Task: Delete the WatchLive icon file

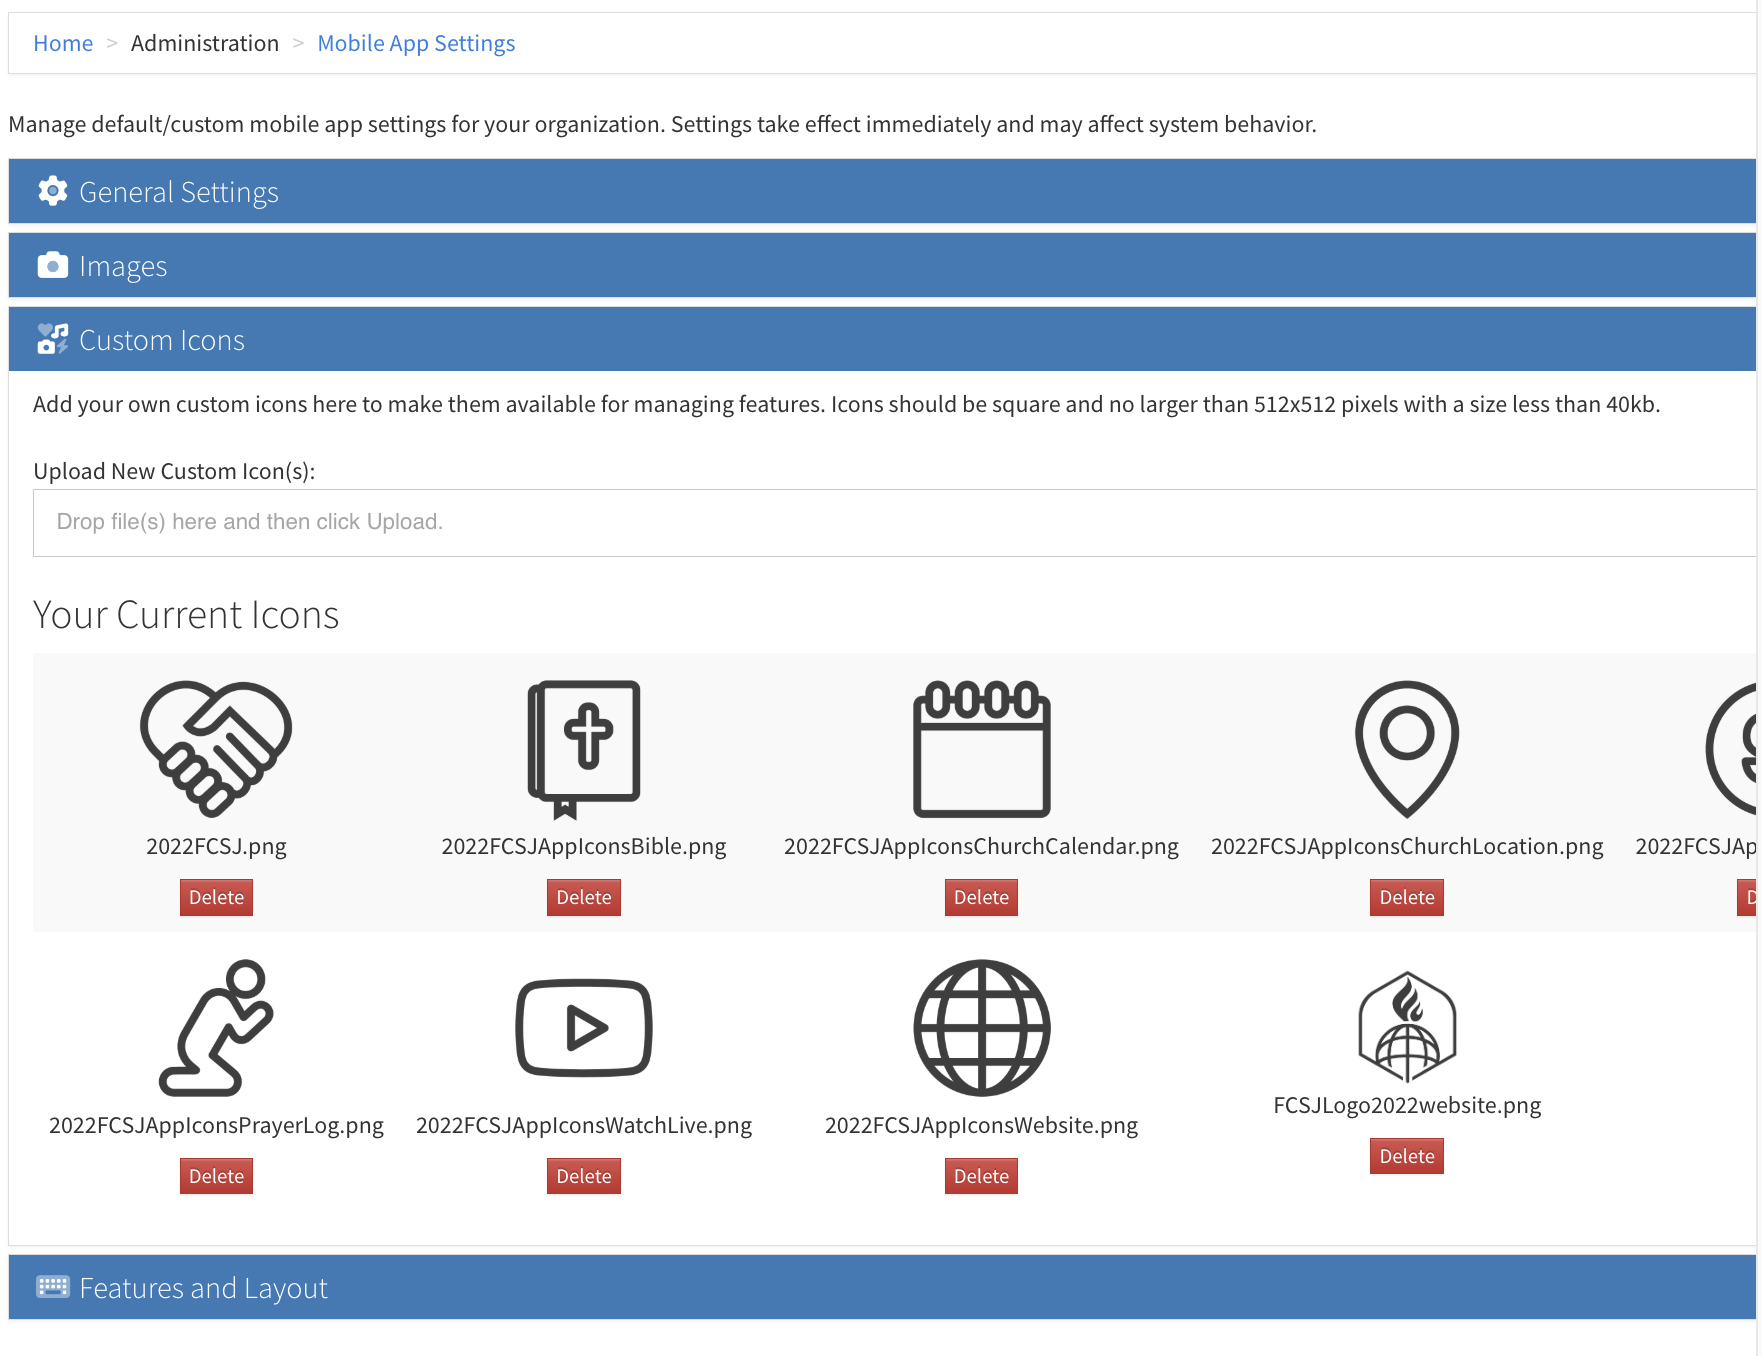Action: (x=584, y=1176)
